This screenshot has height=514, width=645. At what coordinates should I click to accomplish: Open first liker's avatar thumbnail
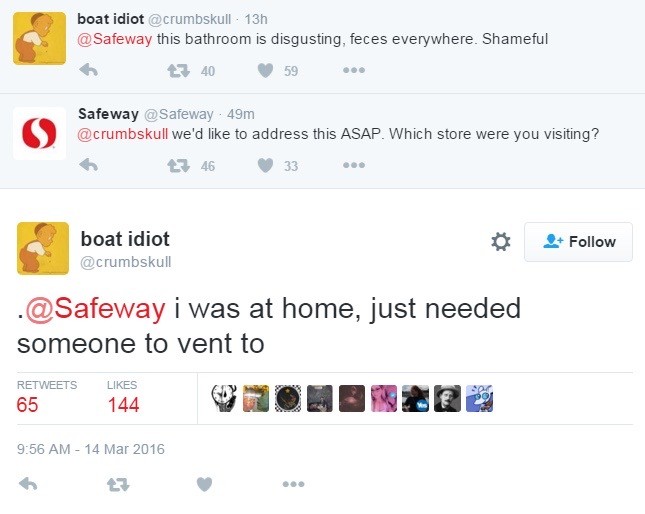pos(223,398)
